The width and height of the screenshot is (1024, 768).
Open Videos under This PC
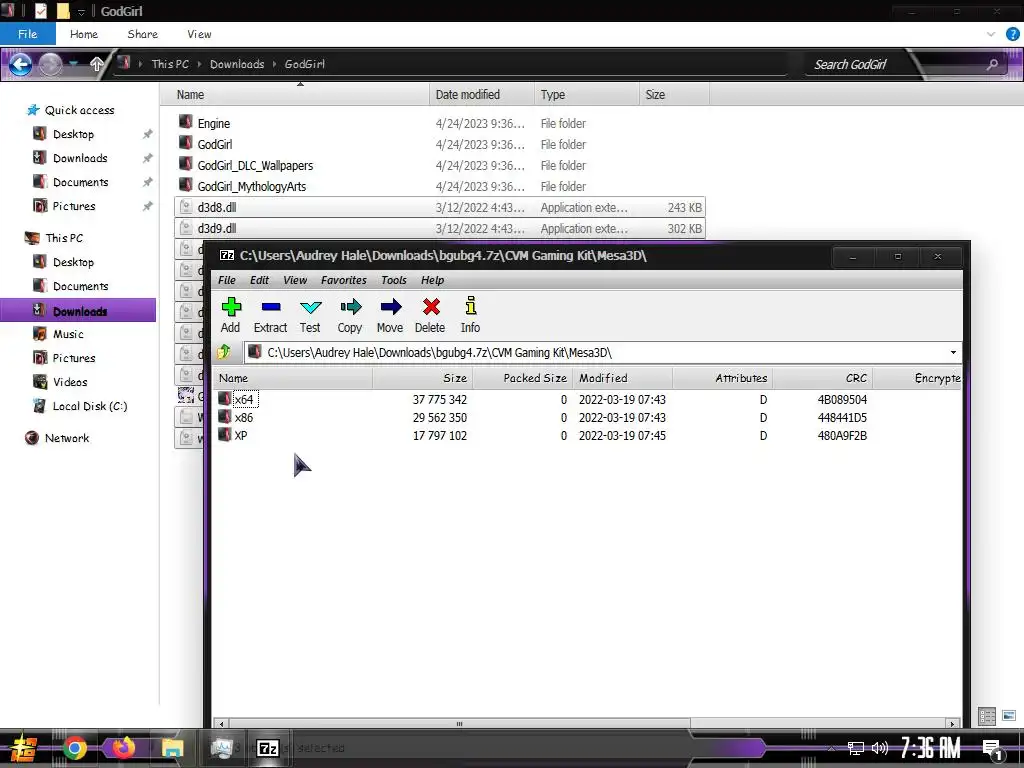click(x=70, y=382)
